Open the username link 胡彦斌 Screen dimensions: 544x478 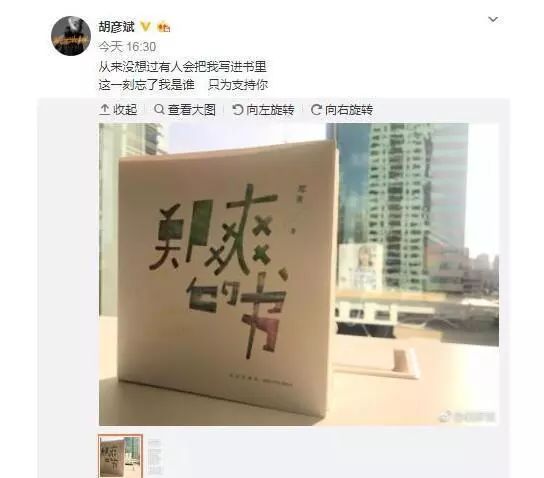tap(116, 26)
